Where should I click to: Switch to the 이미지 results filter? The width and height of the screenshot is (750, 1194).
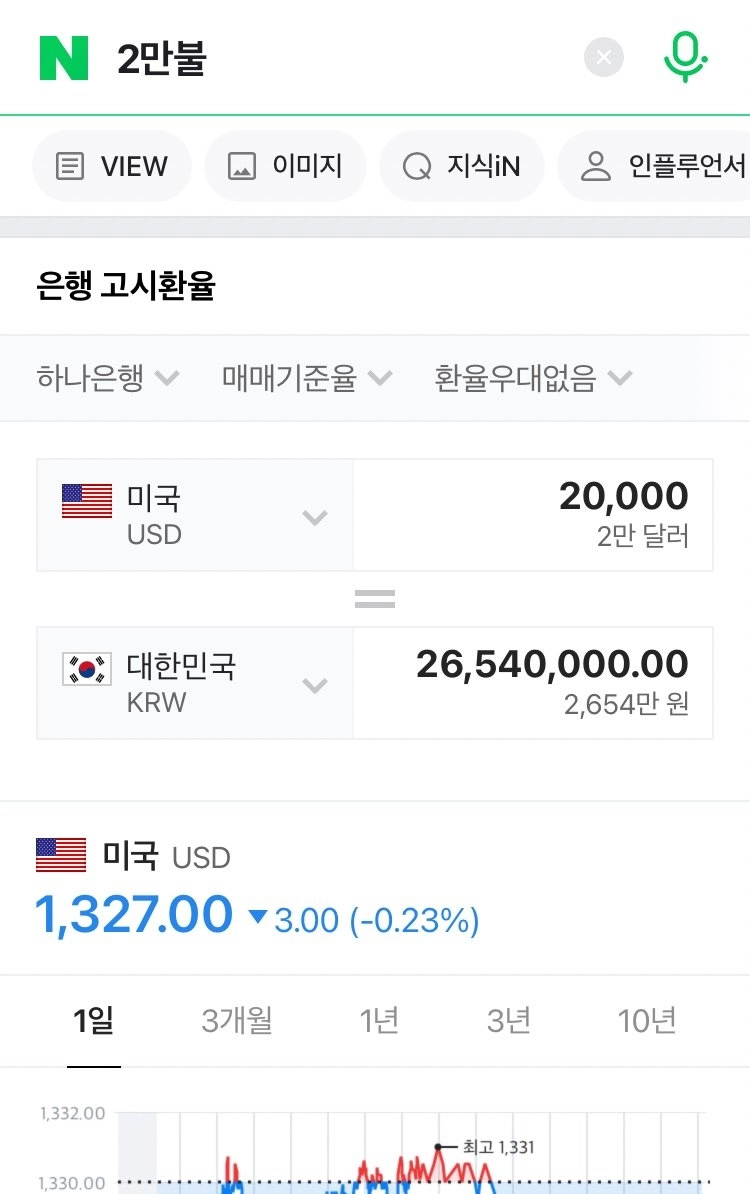pyautogui.click(x=285, y=166)
